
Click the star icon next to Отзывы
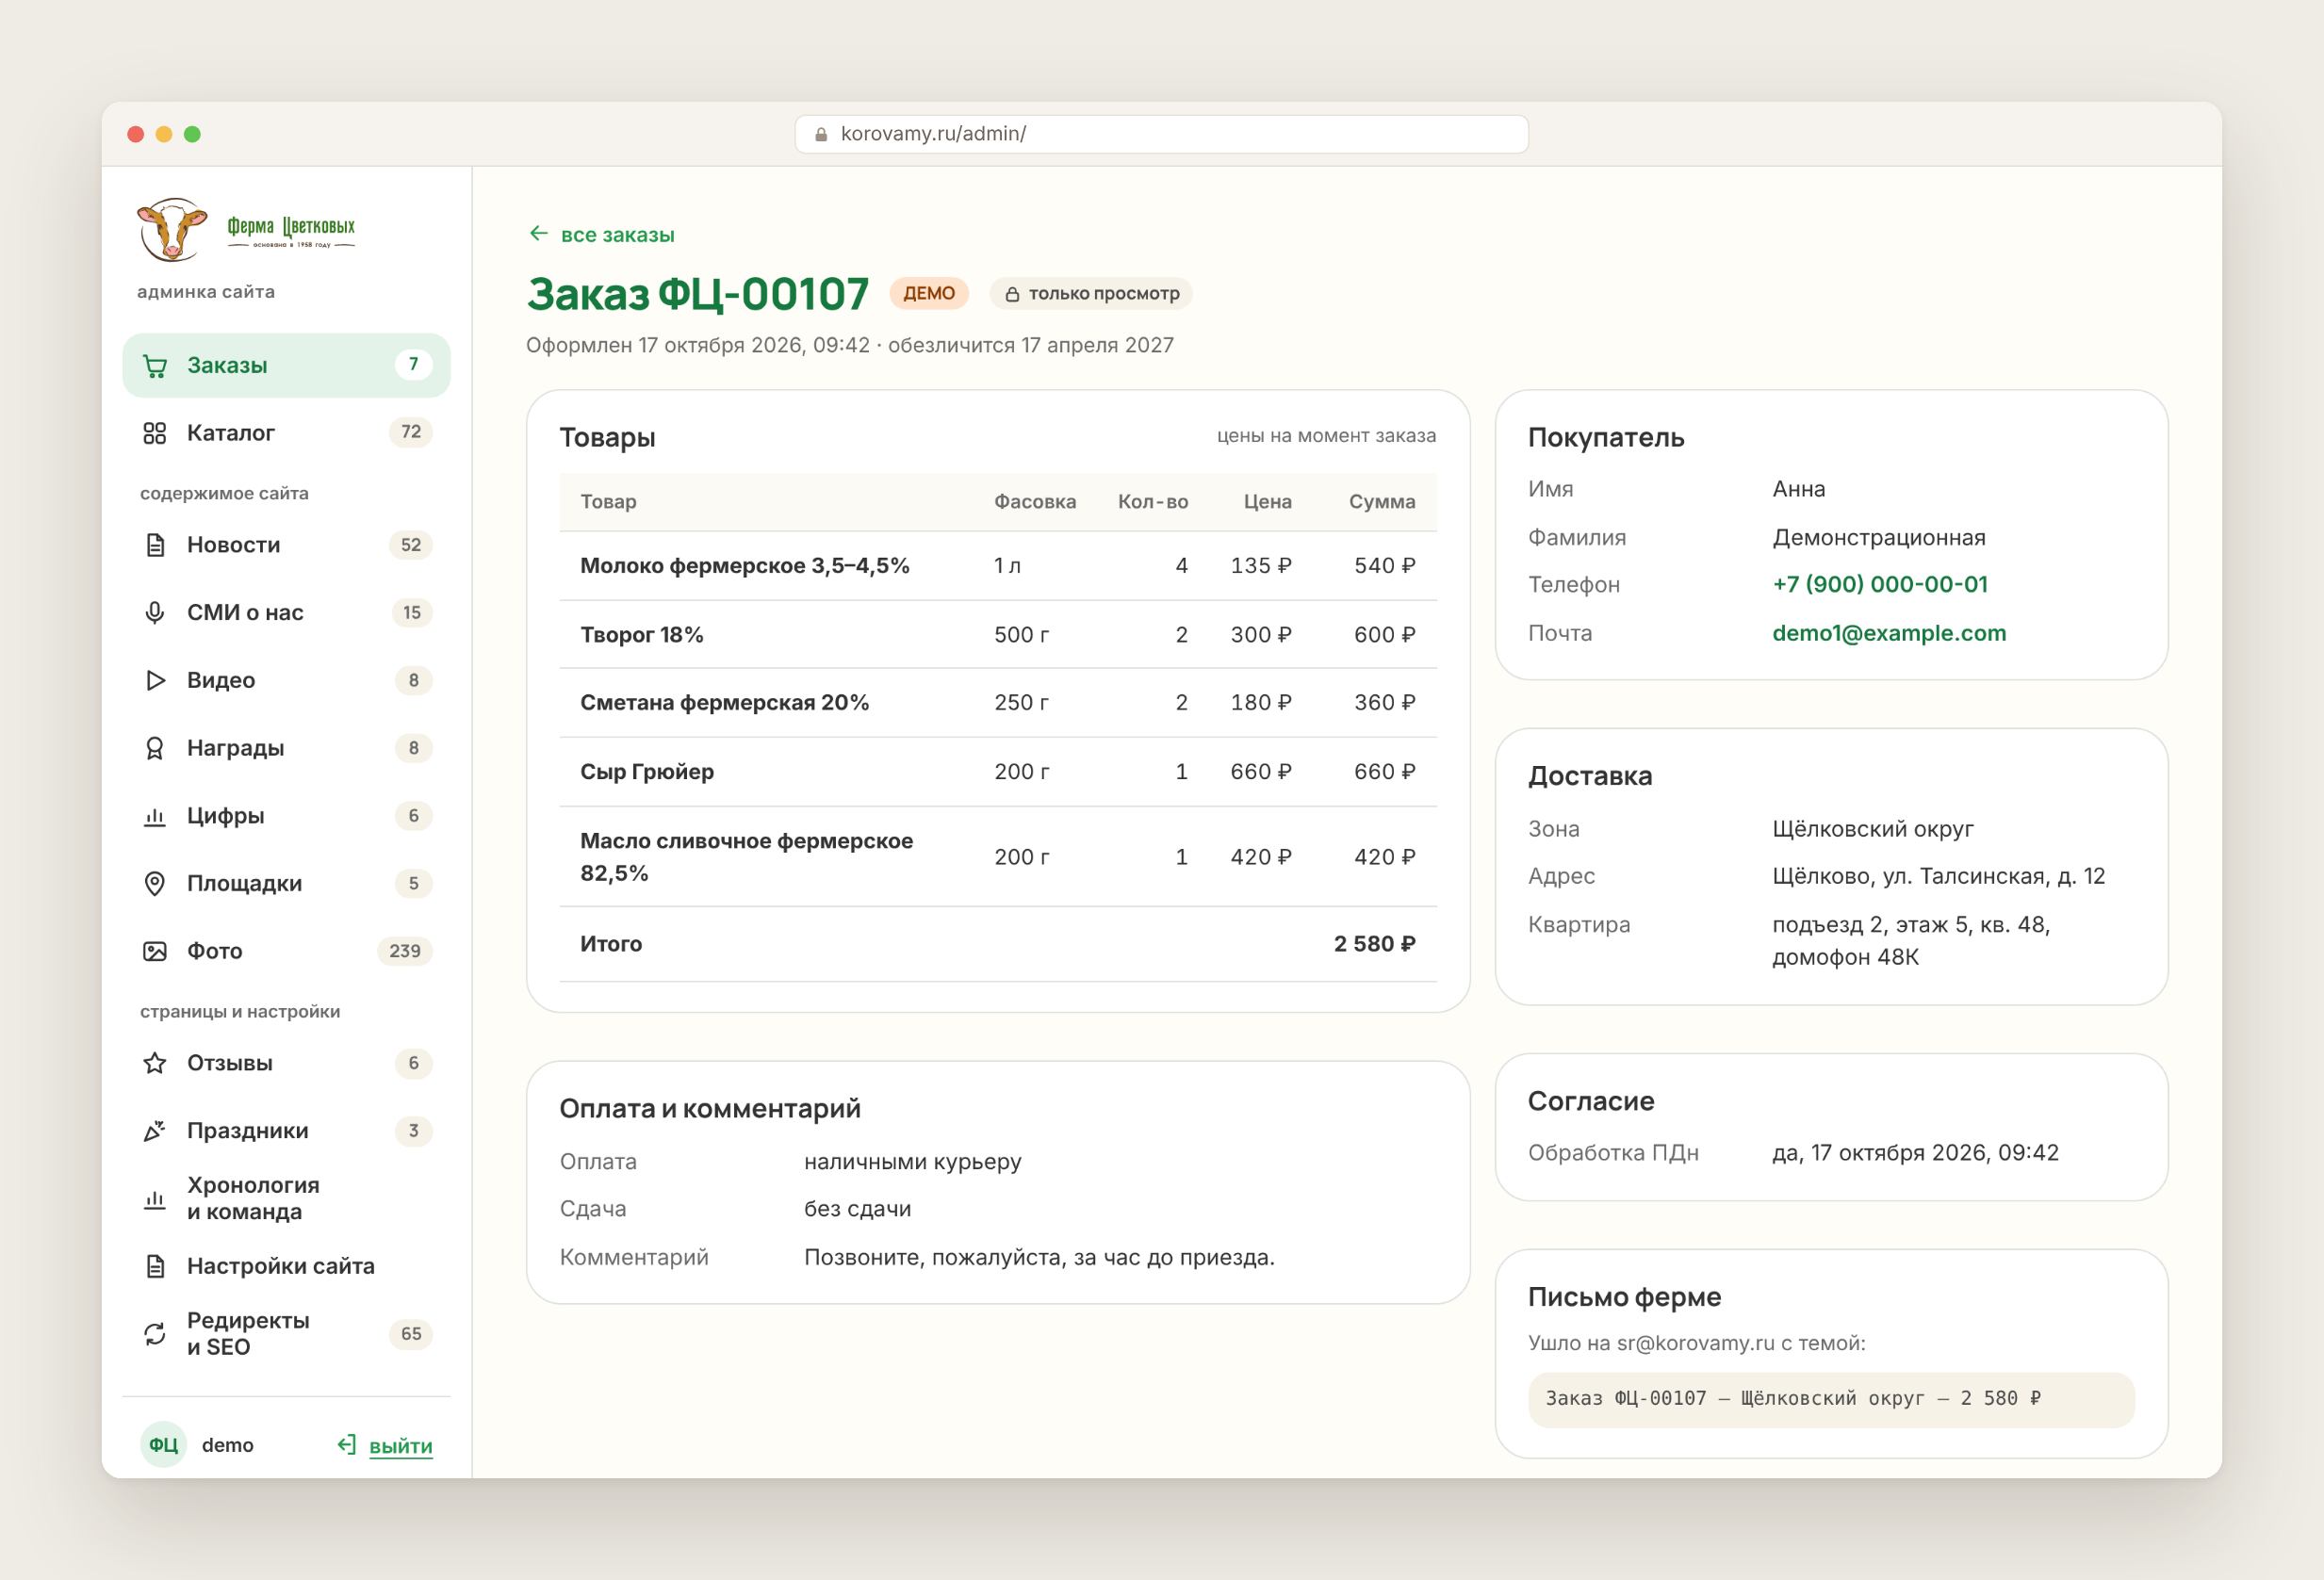click(x=155, y=1064)
